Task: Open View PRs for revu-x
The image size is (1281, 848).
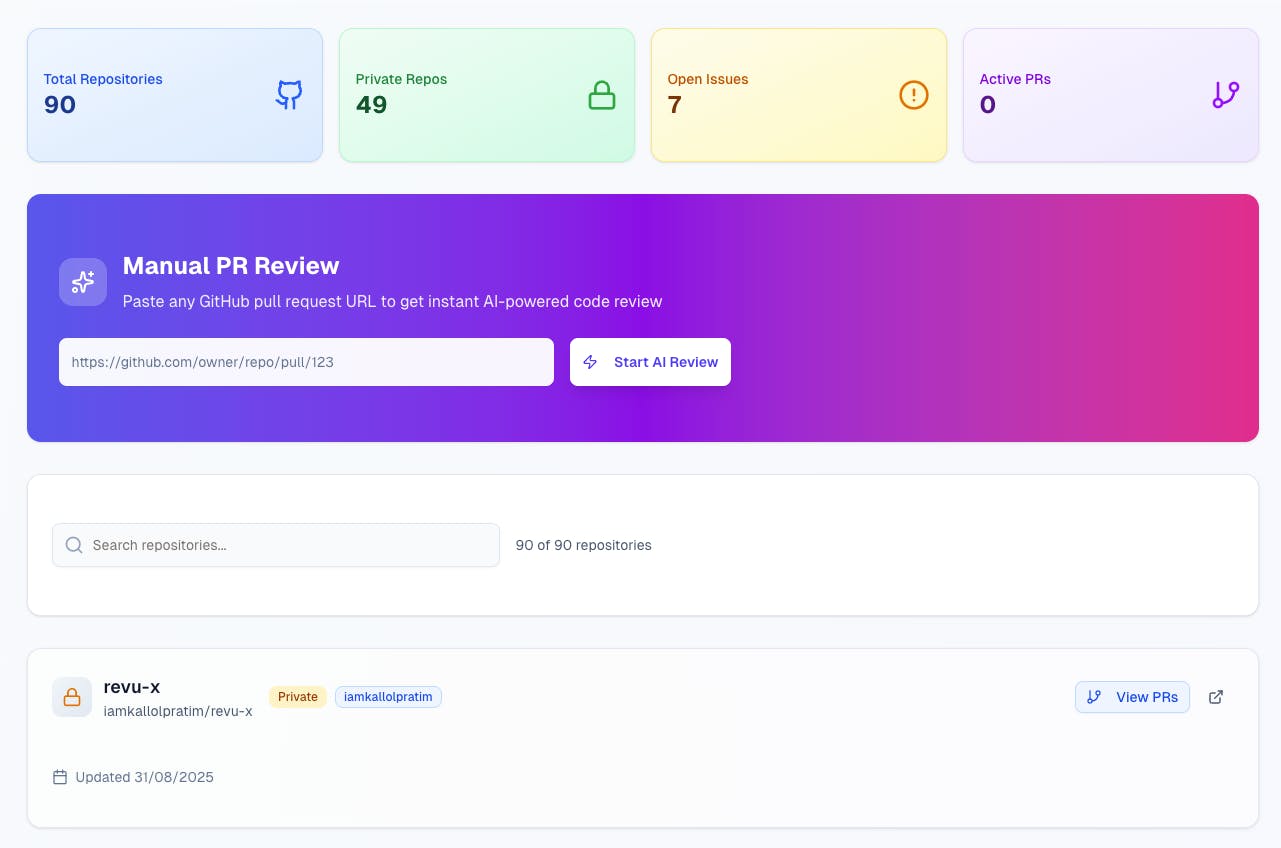Action: (x=1132, y=697)
